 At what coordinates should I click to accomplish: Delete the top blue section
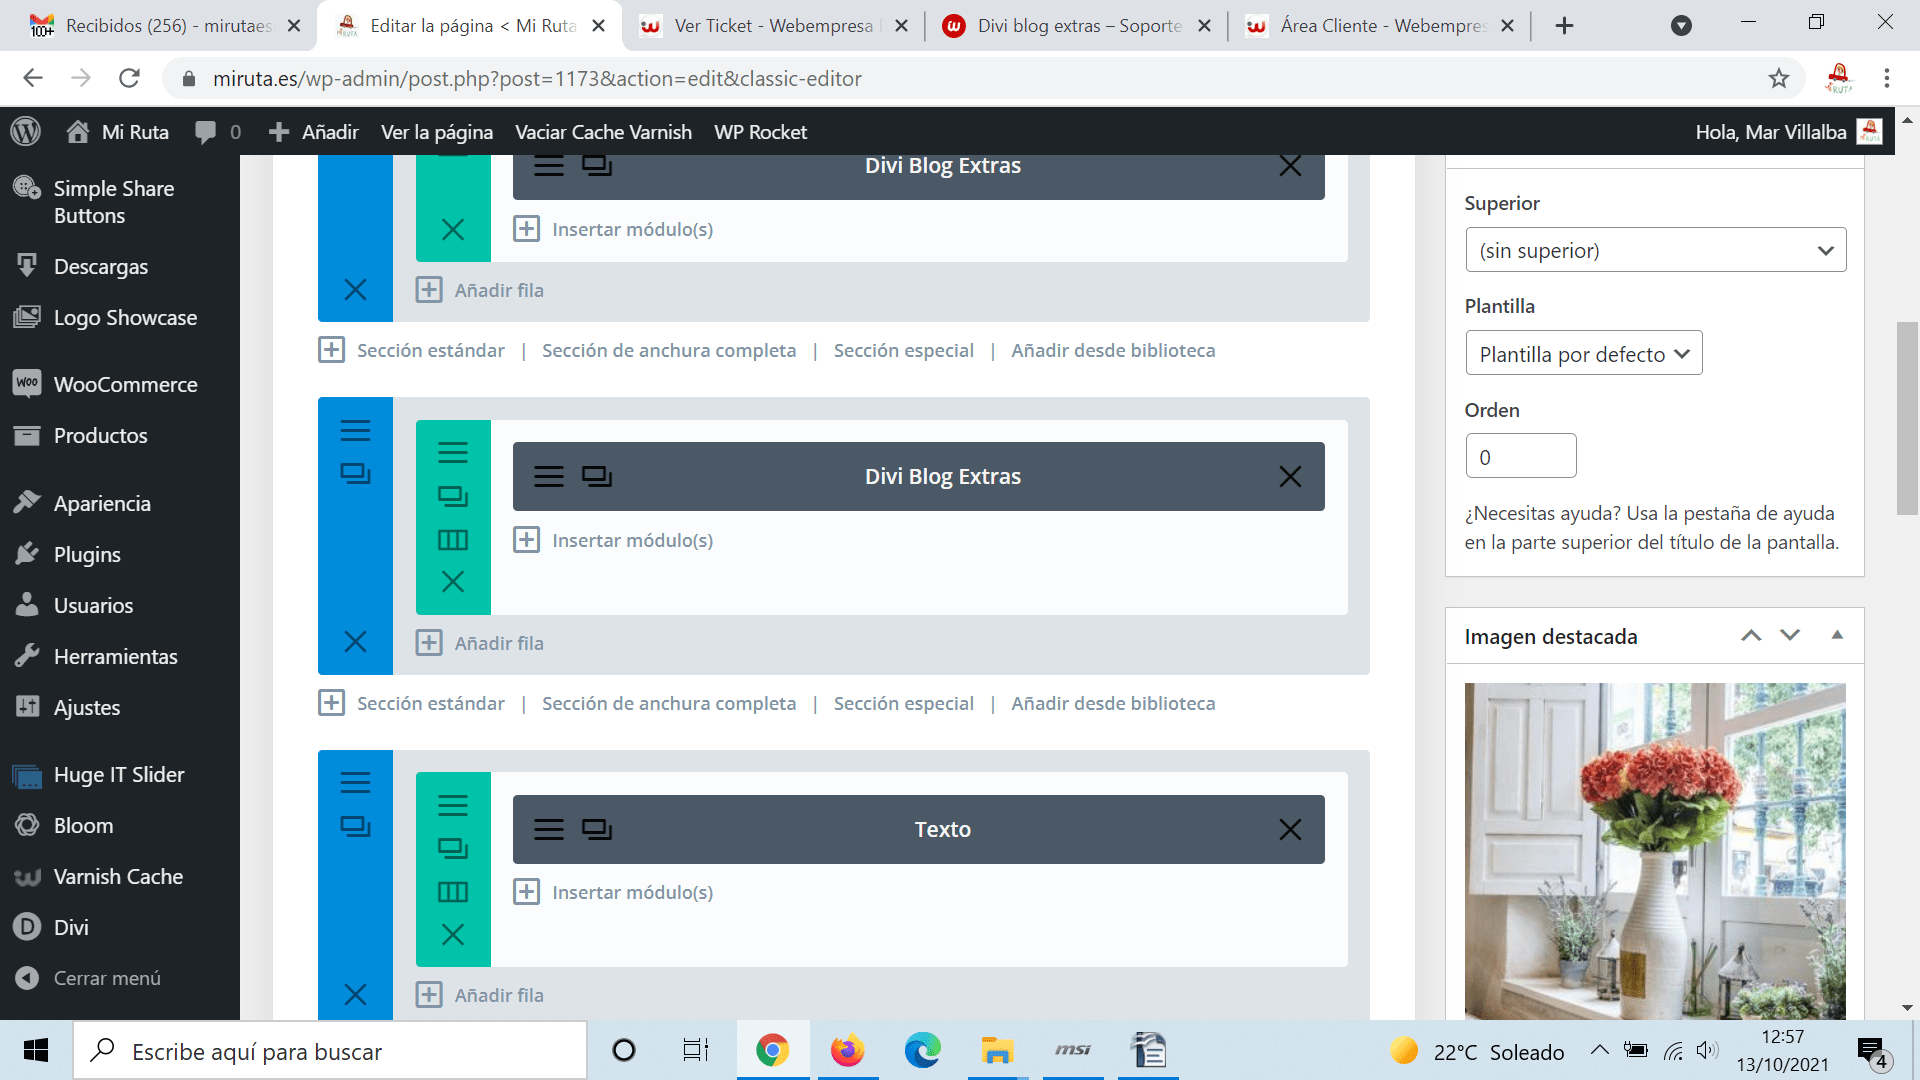point(355,290)
